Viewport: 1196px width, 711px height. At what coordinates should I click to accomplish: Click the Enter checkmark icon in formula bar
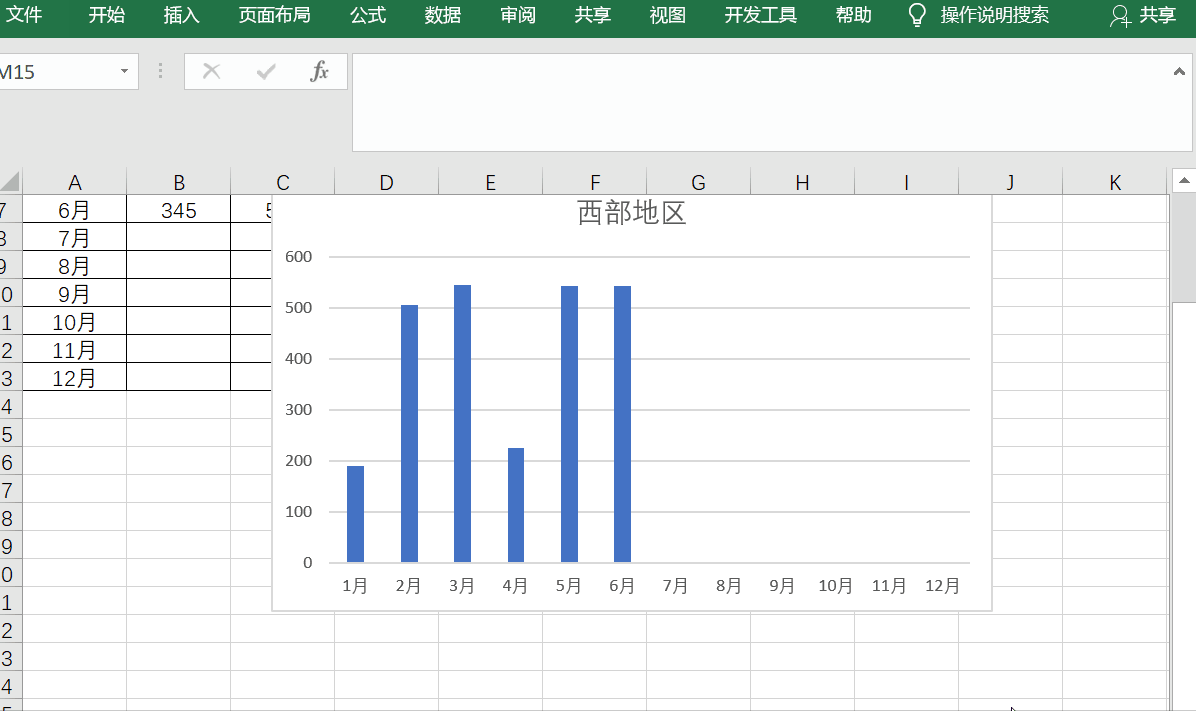(x=266, y=71)
